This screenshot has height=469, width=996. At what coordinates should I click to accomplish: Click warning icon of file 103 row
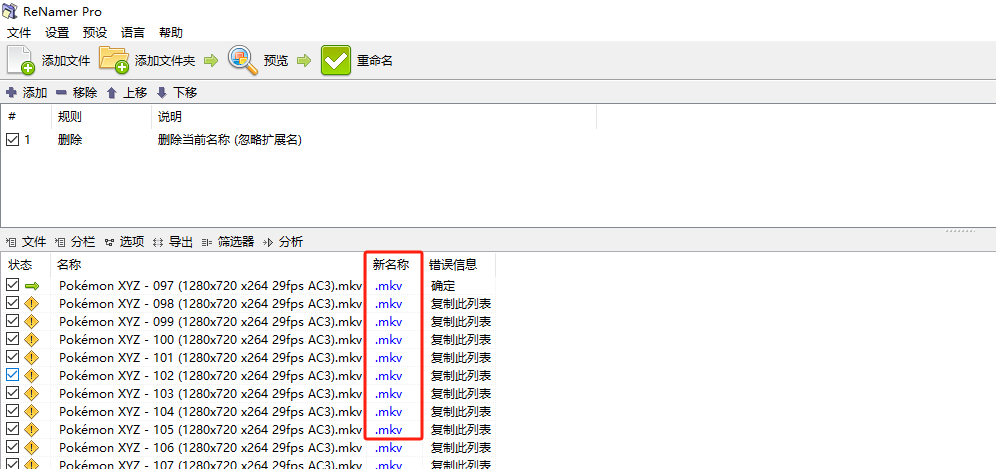click(x=32, y=393)
